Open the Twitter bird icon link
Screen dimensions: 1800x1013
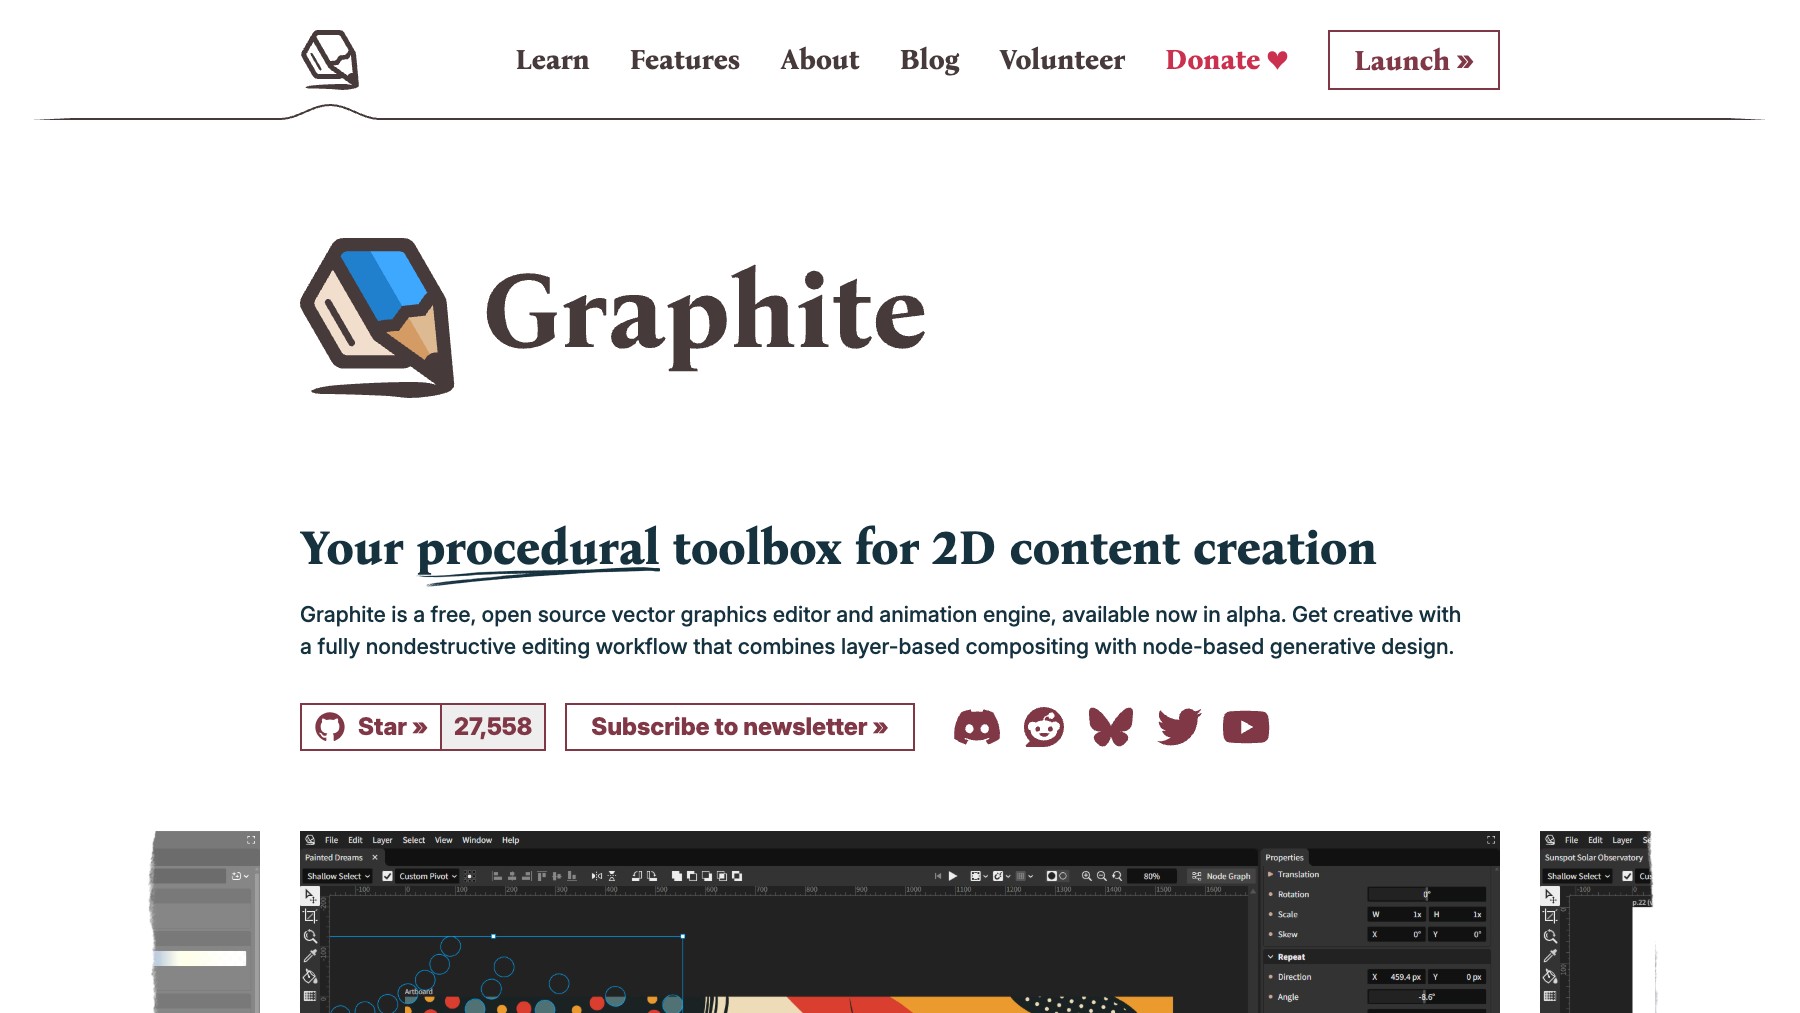coord(1179,727)
